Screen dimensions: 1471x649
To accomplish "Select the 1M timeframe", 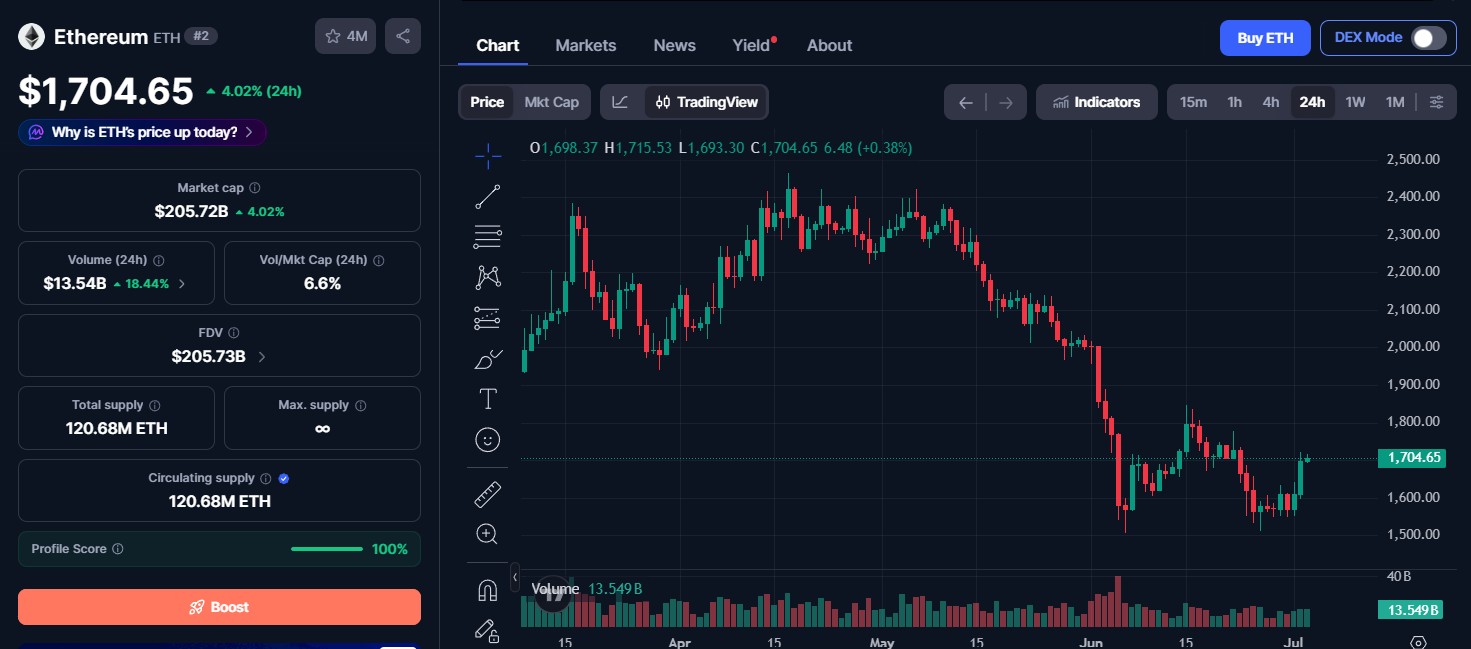I will point(1395,102).
